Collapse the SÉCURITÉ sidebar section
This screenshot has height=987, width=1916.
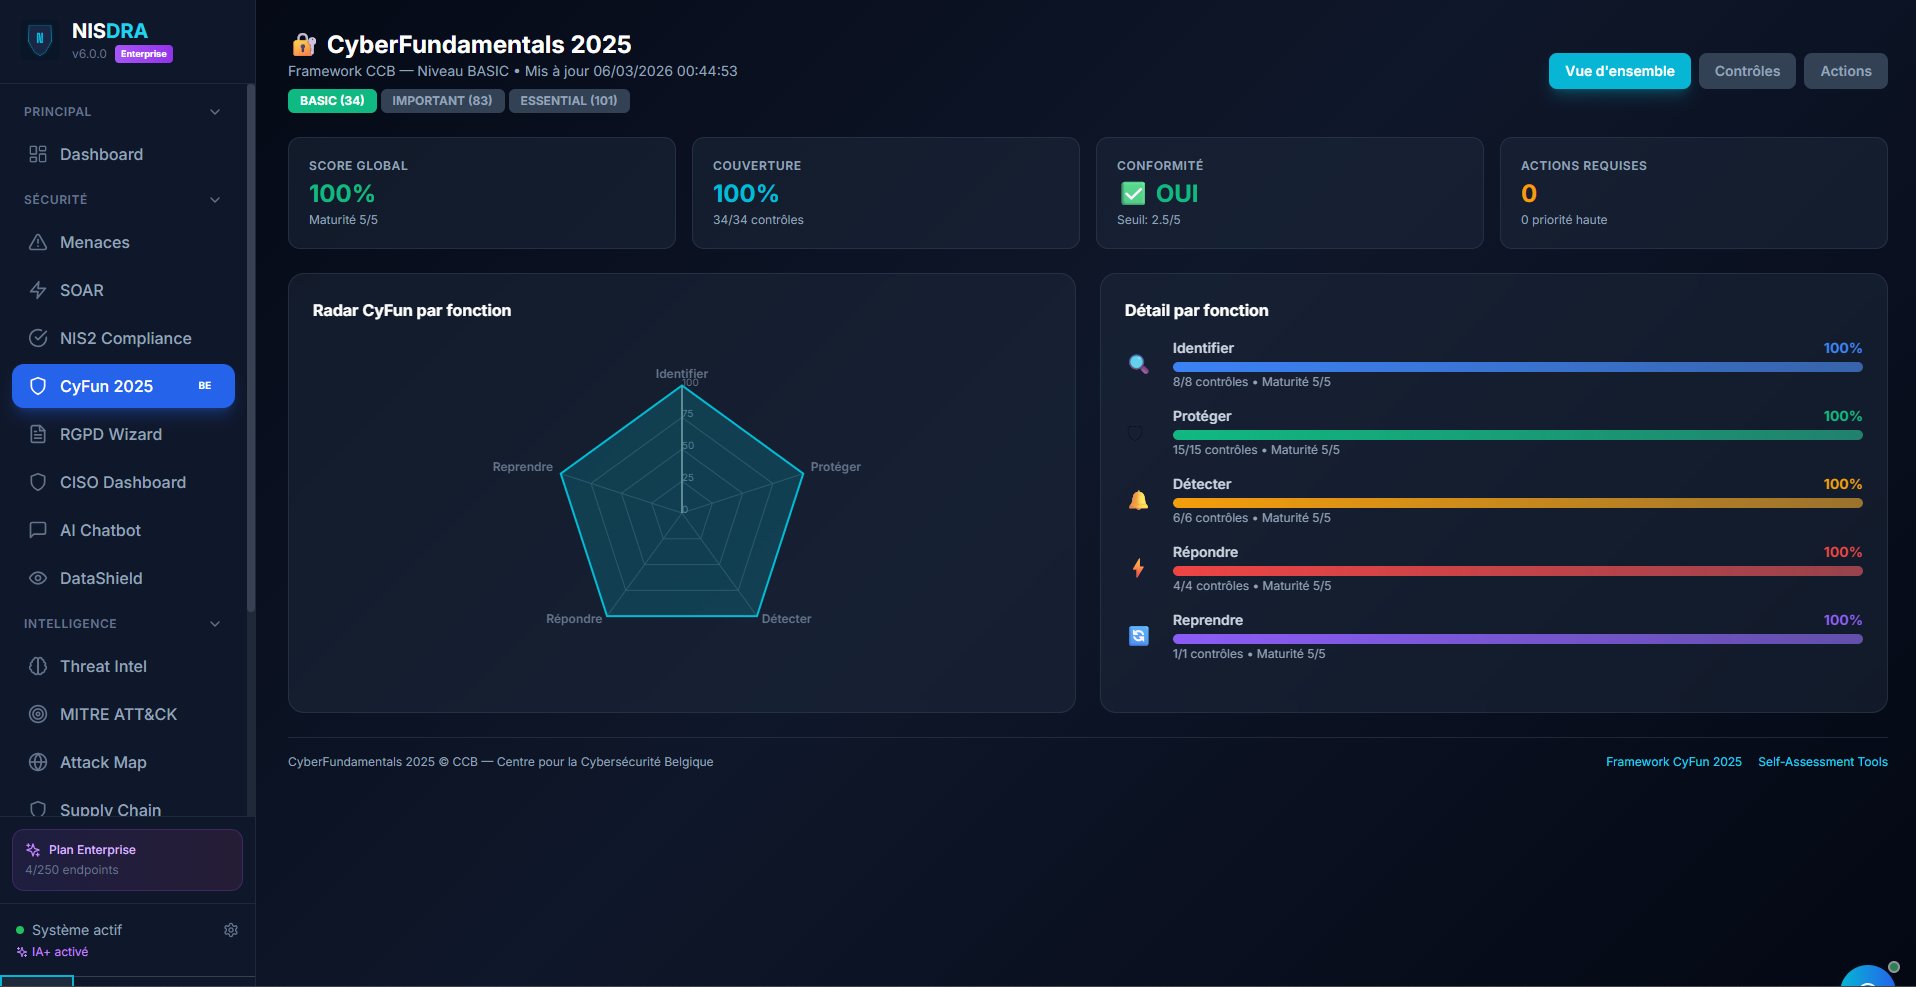point(215,200)
